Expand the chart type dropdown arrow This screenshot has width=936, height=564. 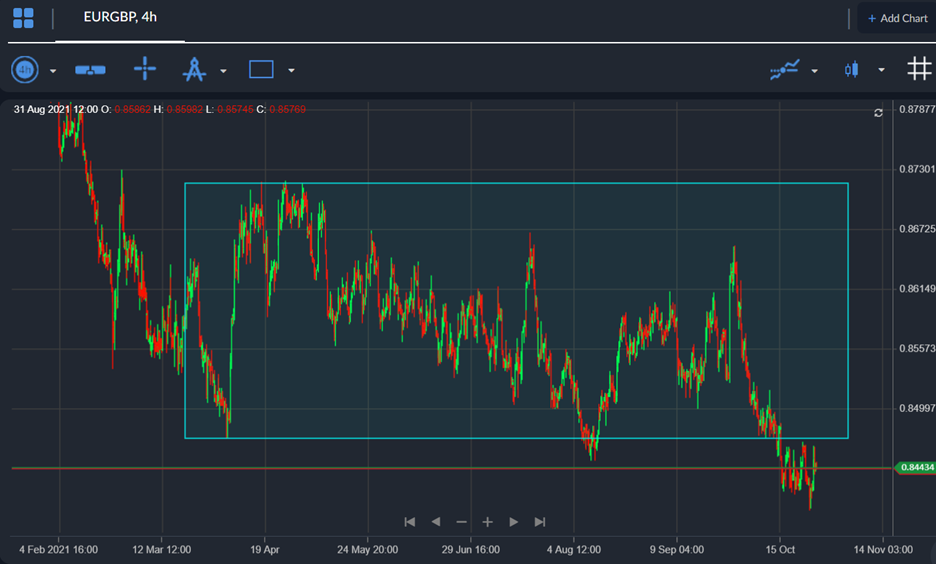881,71
